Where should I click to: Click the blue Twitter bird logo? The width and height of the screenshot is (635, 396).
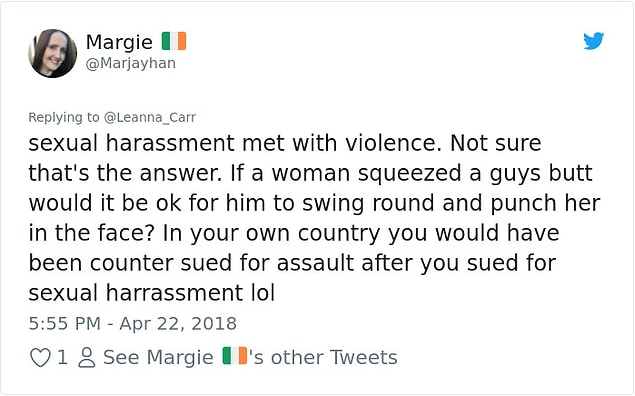pyautogui.click(x=593, y=41)
